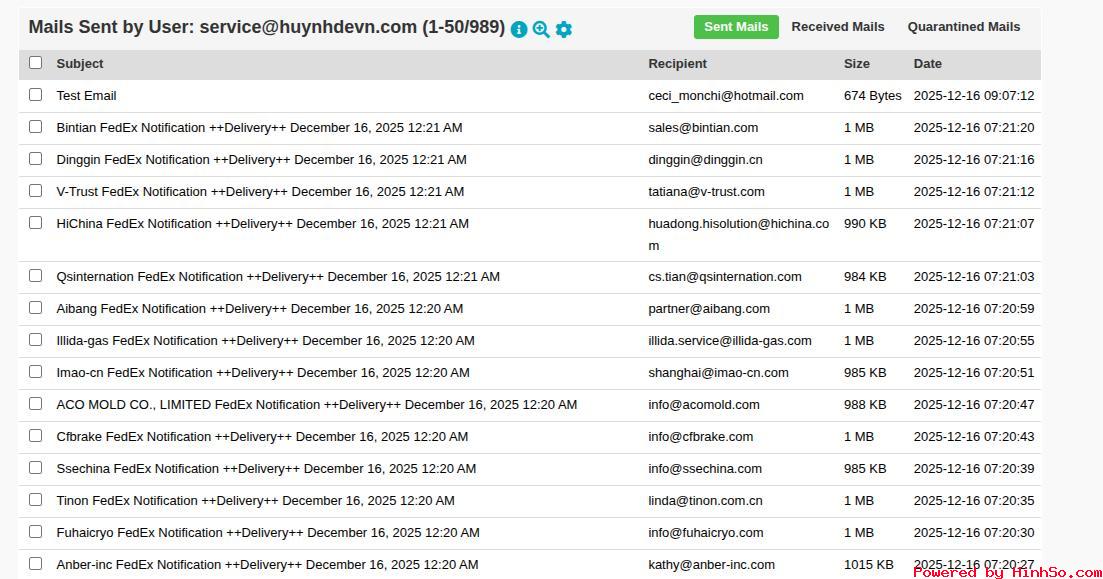
Task: Click recipient illida.service@illida-gas.com
Action: click(x=730, y=341)
